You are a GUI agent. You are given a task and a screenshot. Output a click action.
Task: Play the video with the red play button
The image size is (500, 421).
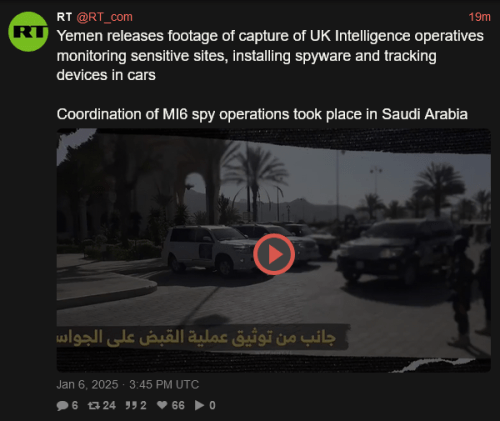tap(274, 254)
